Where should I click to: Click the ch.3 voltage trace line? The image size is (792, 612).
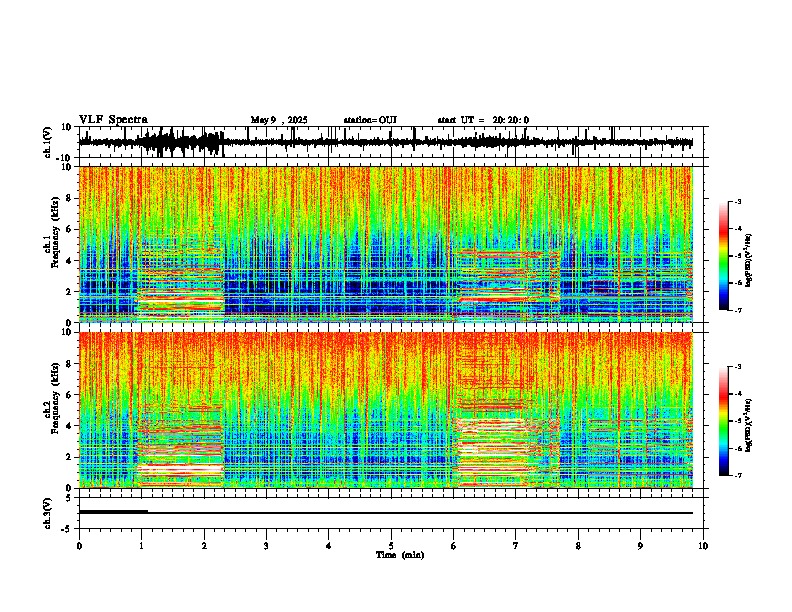(x=385, y=513)
